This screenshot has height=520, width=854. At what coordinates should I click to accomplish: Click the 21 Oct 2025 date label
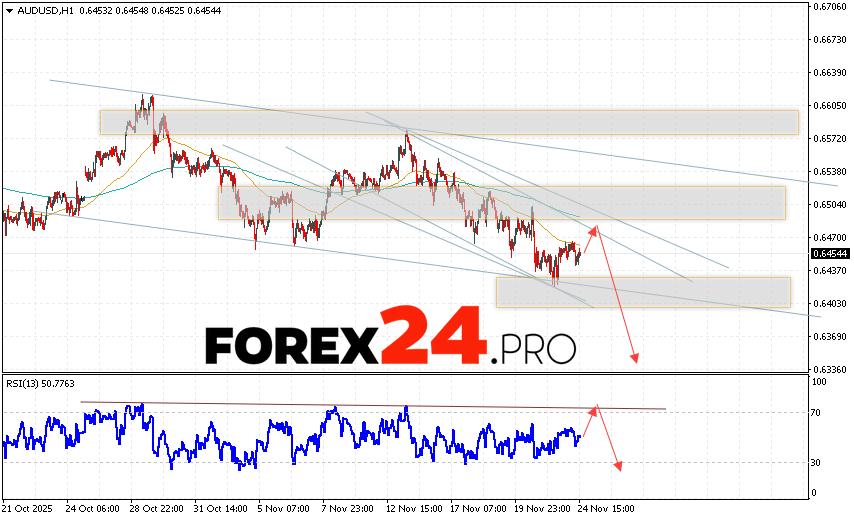pyautogui.click(x=30, y=507)
